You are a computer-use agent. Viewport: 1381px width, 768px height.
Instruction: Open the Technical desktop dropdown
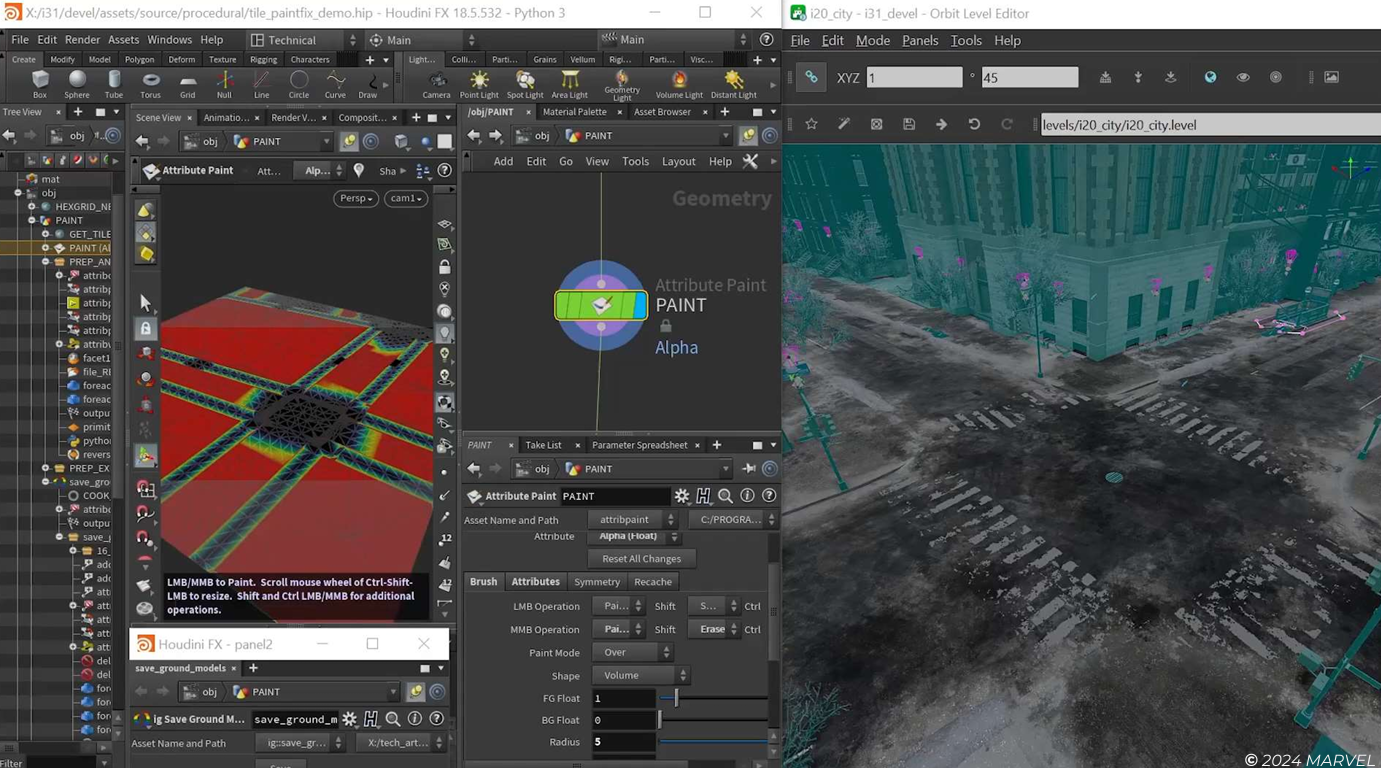pyautogui.click(x=302, y=40)
